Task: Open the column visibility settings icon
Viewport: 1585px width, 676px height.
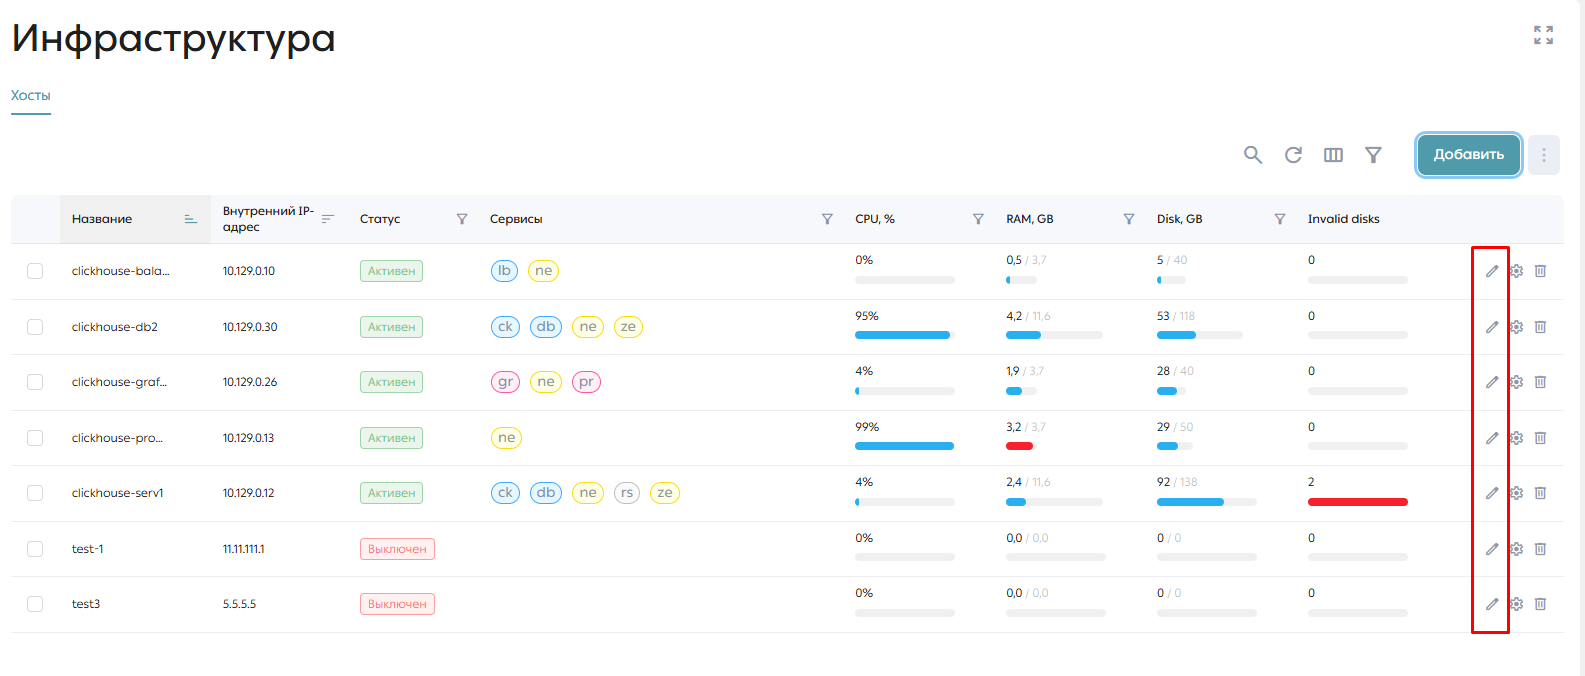Action: click(1333, 155)
